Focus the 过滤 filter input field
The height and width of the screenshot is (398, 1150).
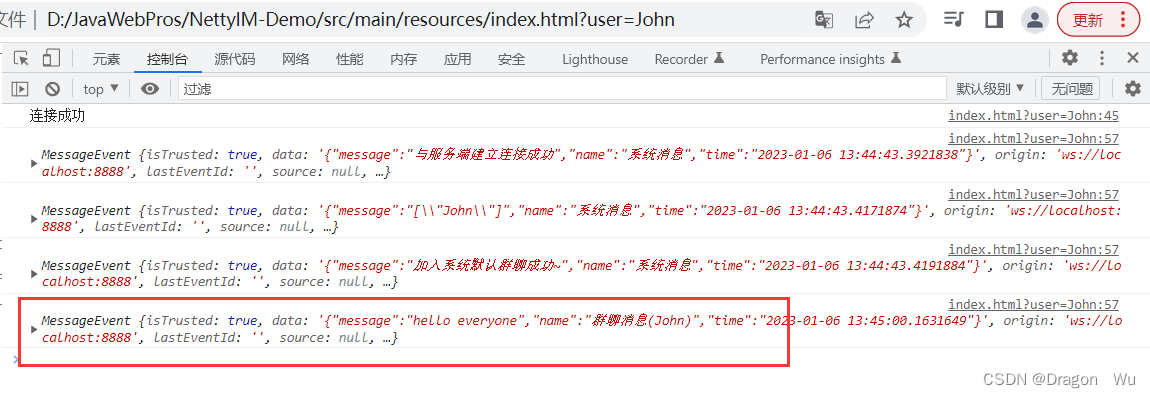coord(563,89)
